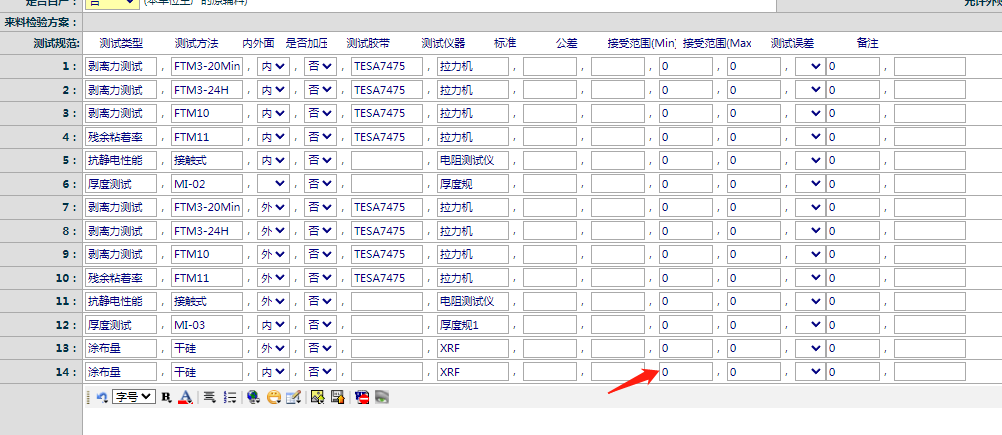Upload a file using floppy-arrow icon
The height and width of the screenshot is (435, 1002).
pyautogui.click(x=337, y=397)
